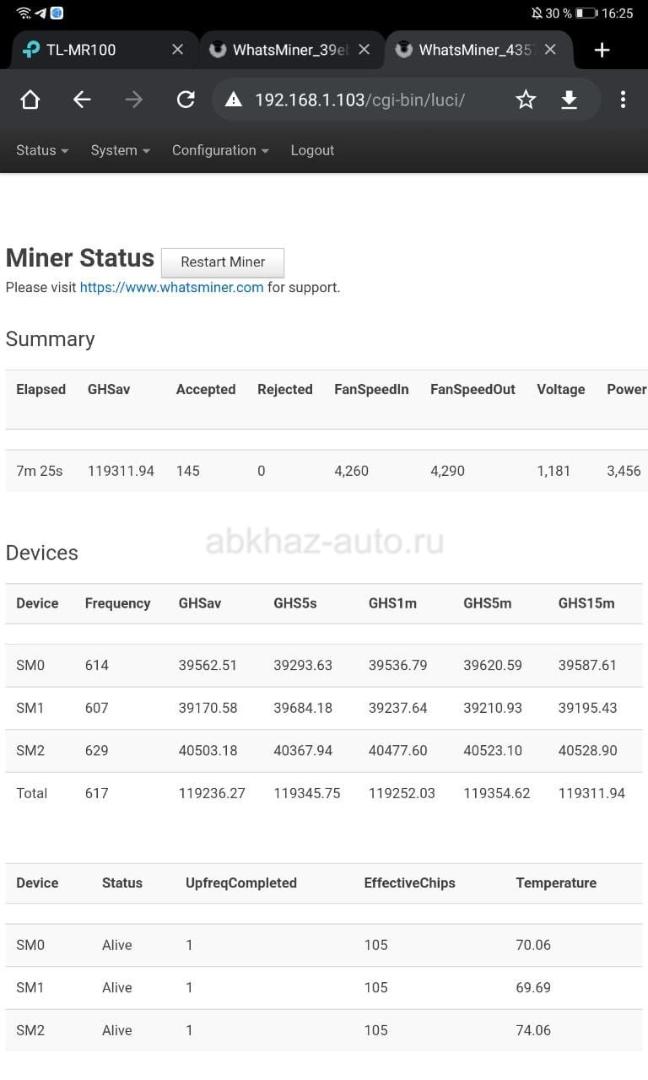Open the whatsminer.com support link

click(171, 287)
